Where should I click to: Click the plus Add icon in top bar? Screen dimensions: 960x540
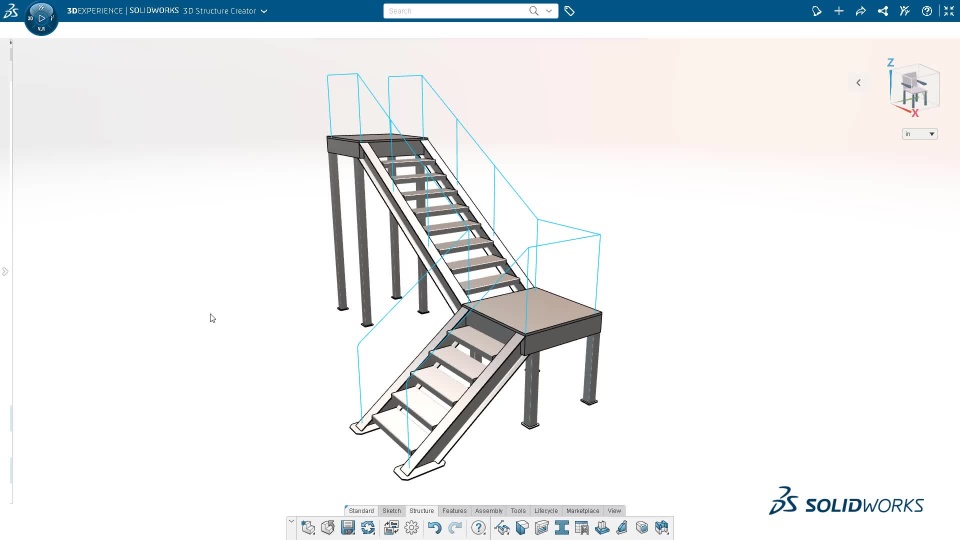tap(839, 11)
